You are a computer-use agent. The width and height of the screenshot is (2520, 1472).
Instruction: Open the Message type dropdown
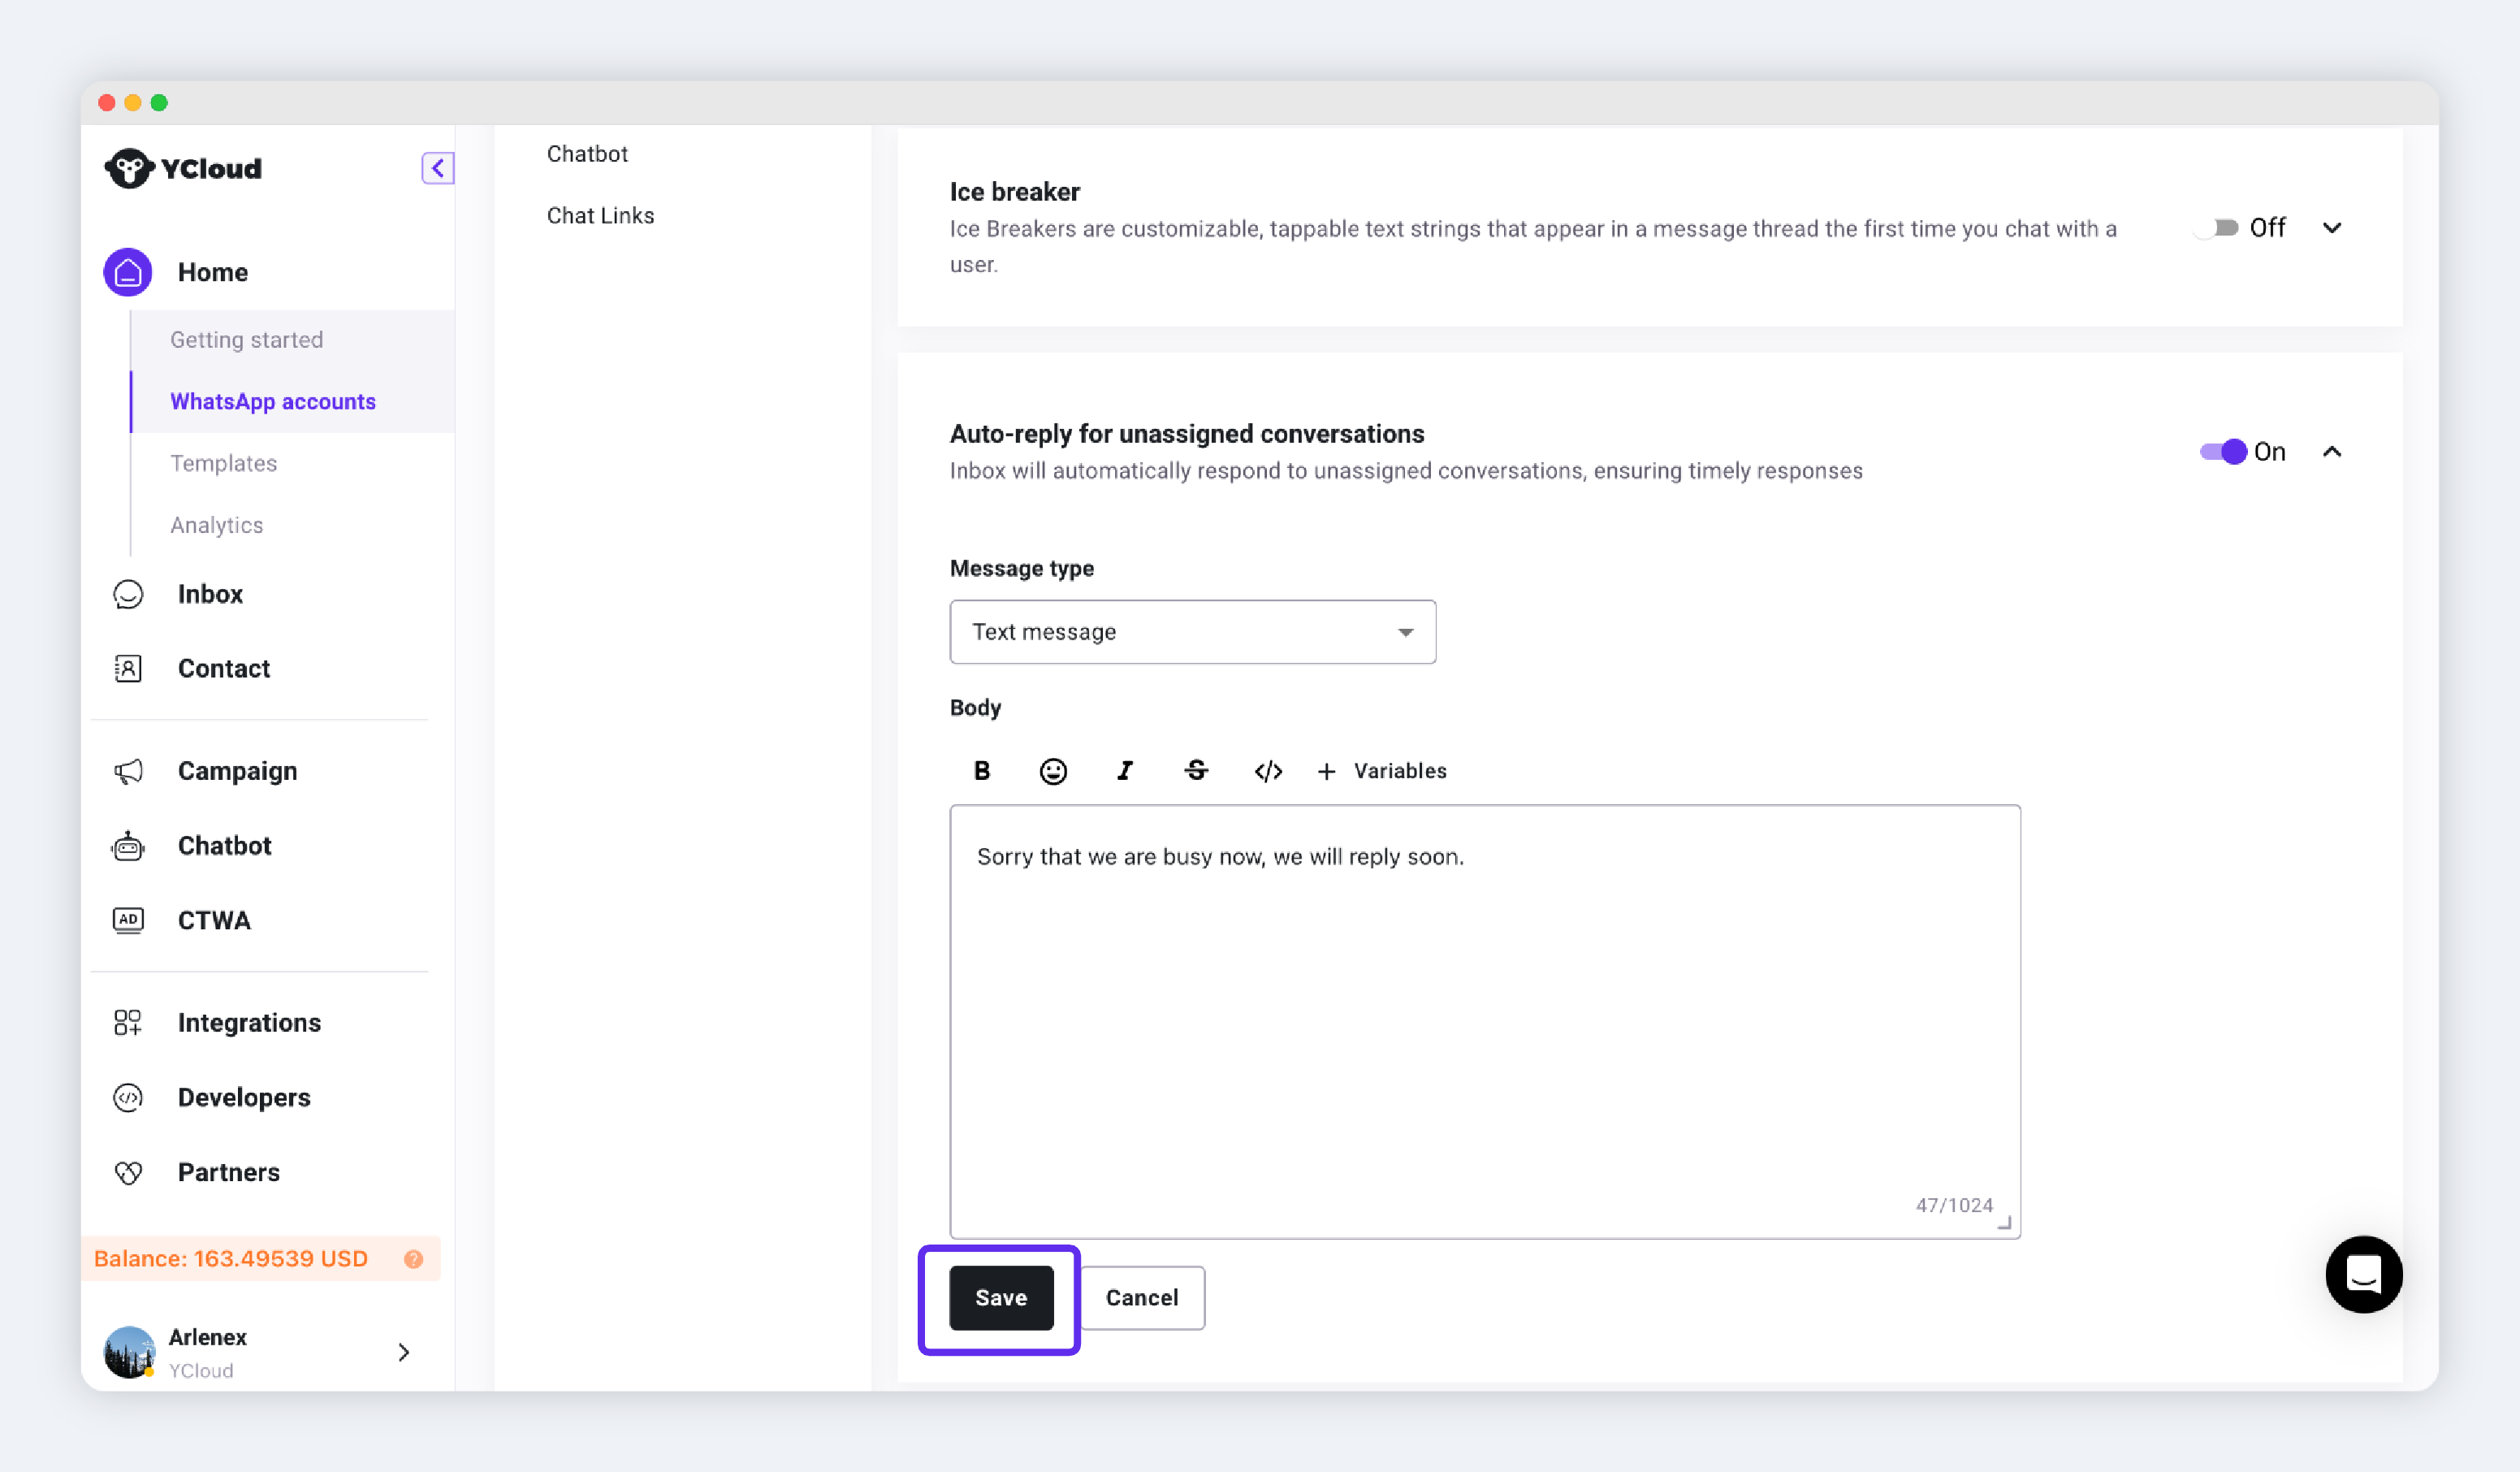click(x=1192, y=632)
